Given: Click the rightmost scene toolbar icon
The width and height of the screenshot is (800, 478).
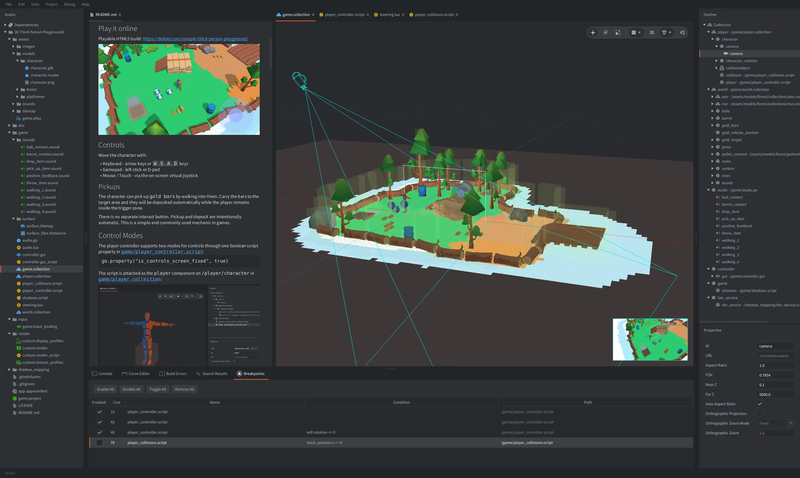Looking at the screenshot, I should (x=682, y=32).
